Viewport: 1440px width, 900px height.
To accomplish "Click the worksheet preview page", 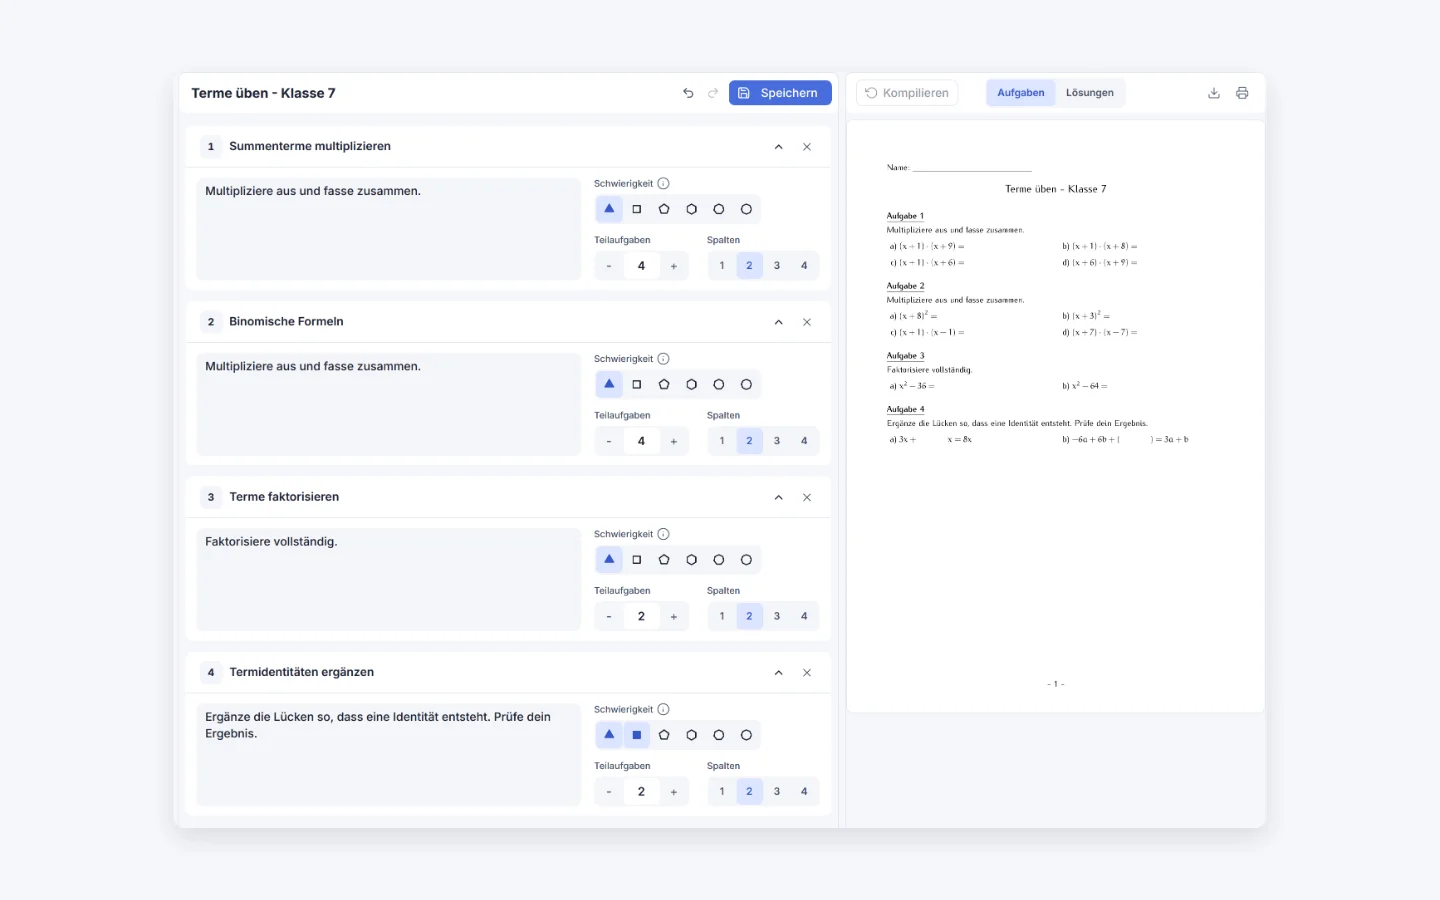I will (1056, 417).
